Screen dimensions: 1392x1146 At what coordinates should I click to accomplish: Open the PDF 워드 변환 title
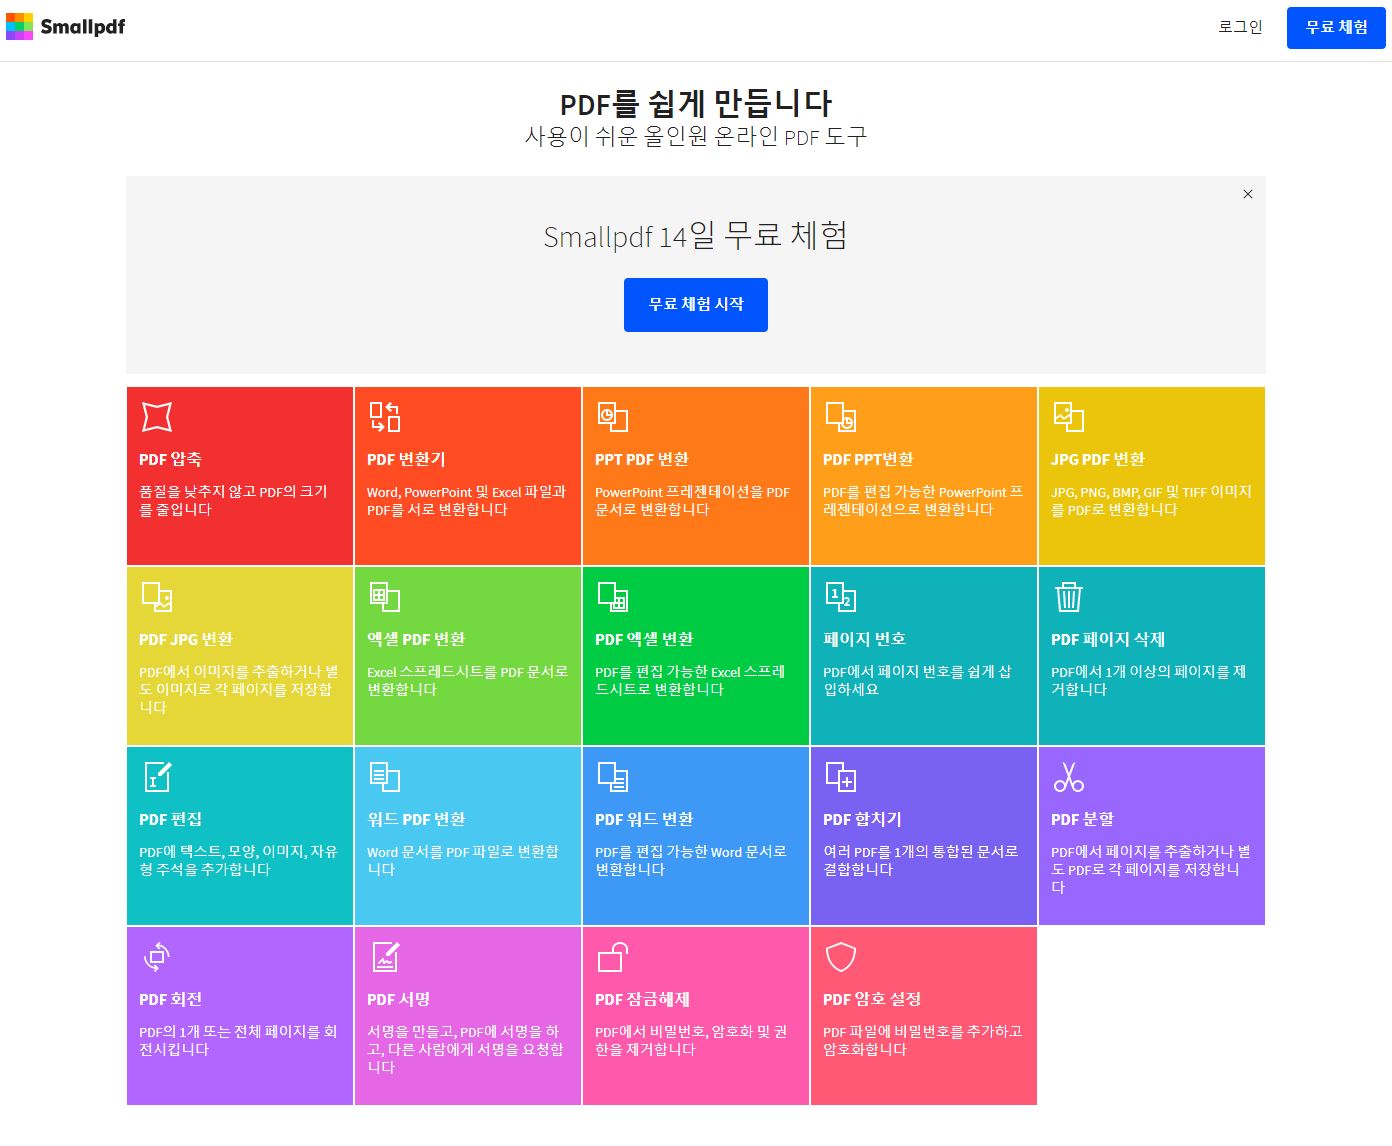tap(644, 819)
